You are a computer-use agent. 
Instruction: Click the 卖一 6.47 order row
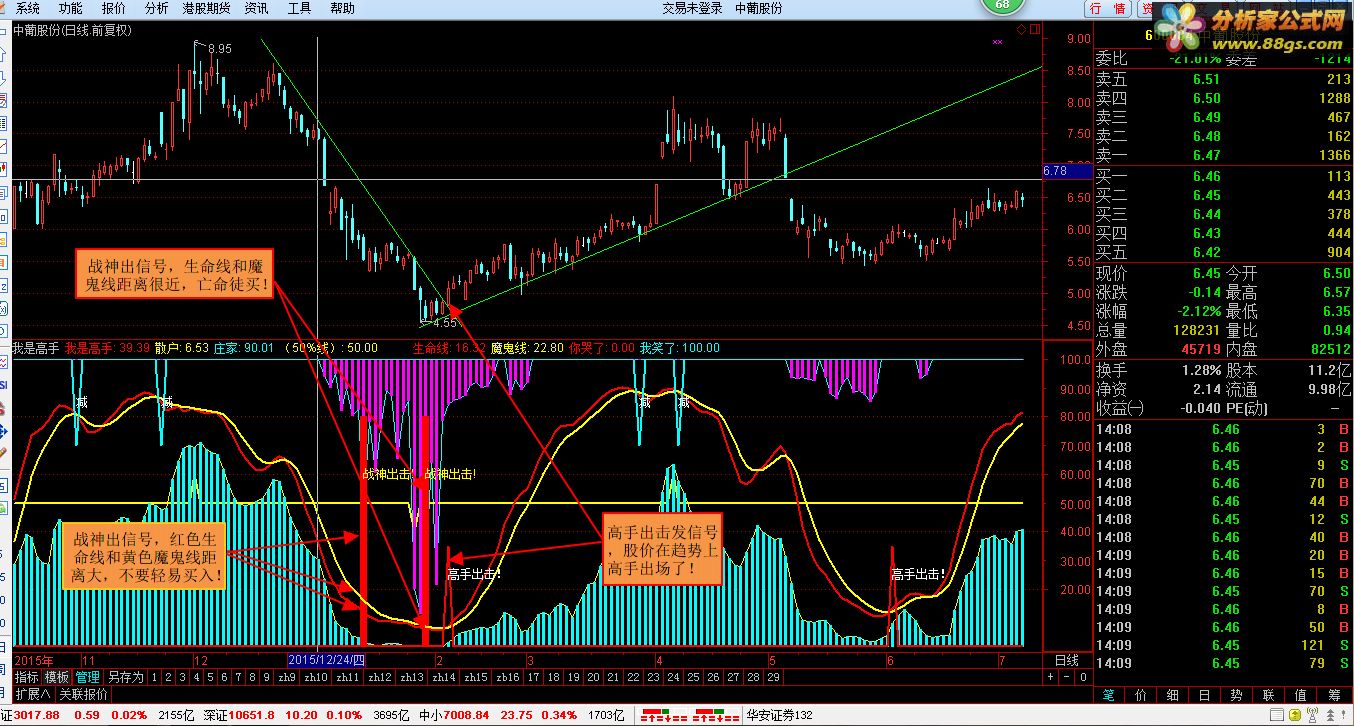[1222, 155]
